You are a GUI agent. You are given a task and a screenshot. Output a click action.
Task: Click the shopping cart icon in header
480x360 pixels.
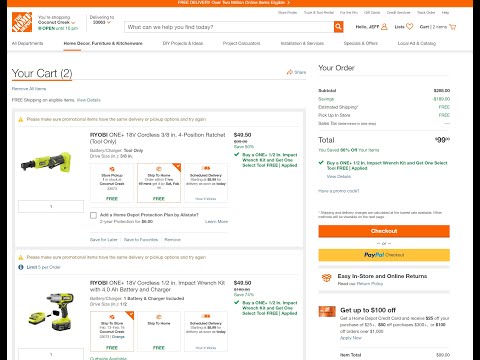click(x=453, y=27)
